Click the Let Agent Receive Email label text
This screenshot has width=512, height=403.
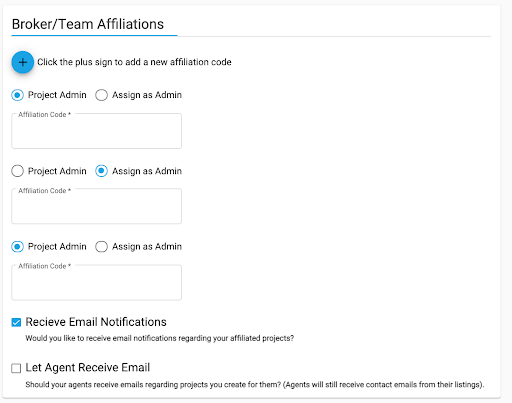88,367
